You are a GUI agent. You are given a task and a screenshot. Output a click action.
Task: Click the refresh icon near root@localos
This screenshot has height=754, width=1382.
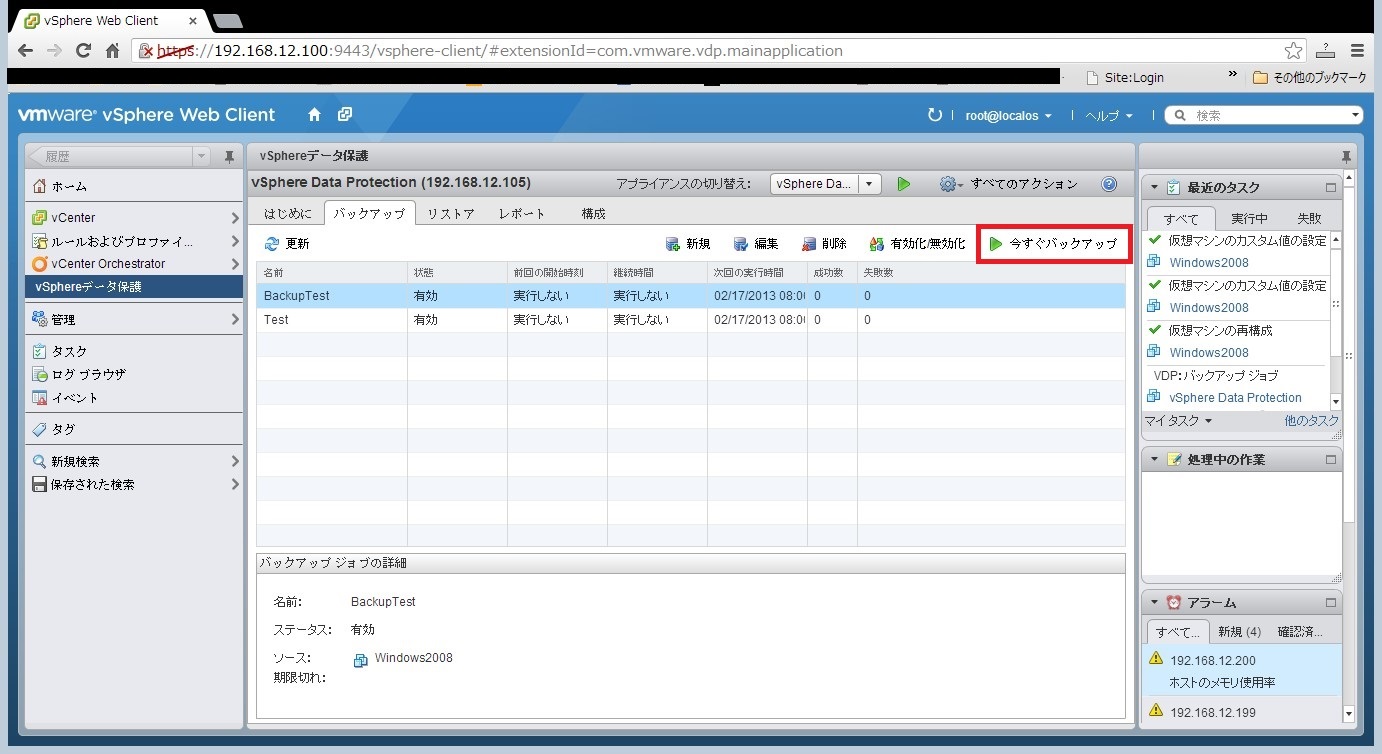coord(935,116)
